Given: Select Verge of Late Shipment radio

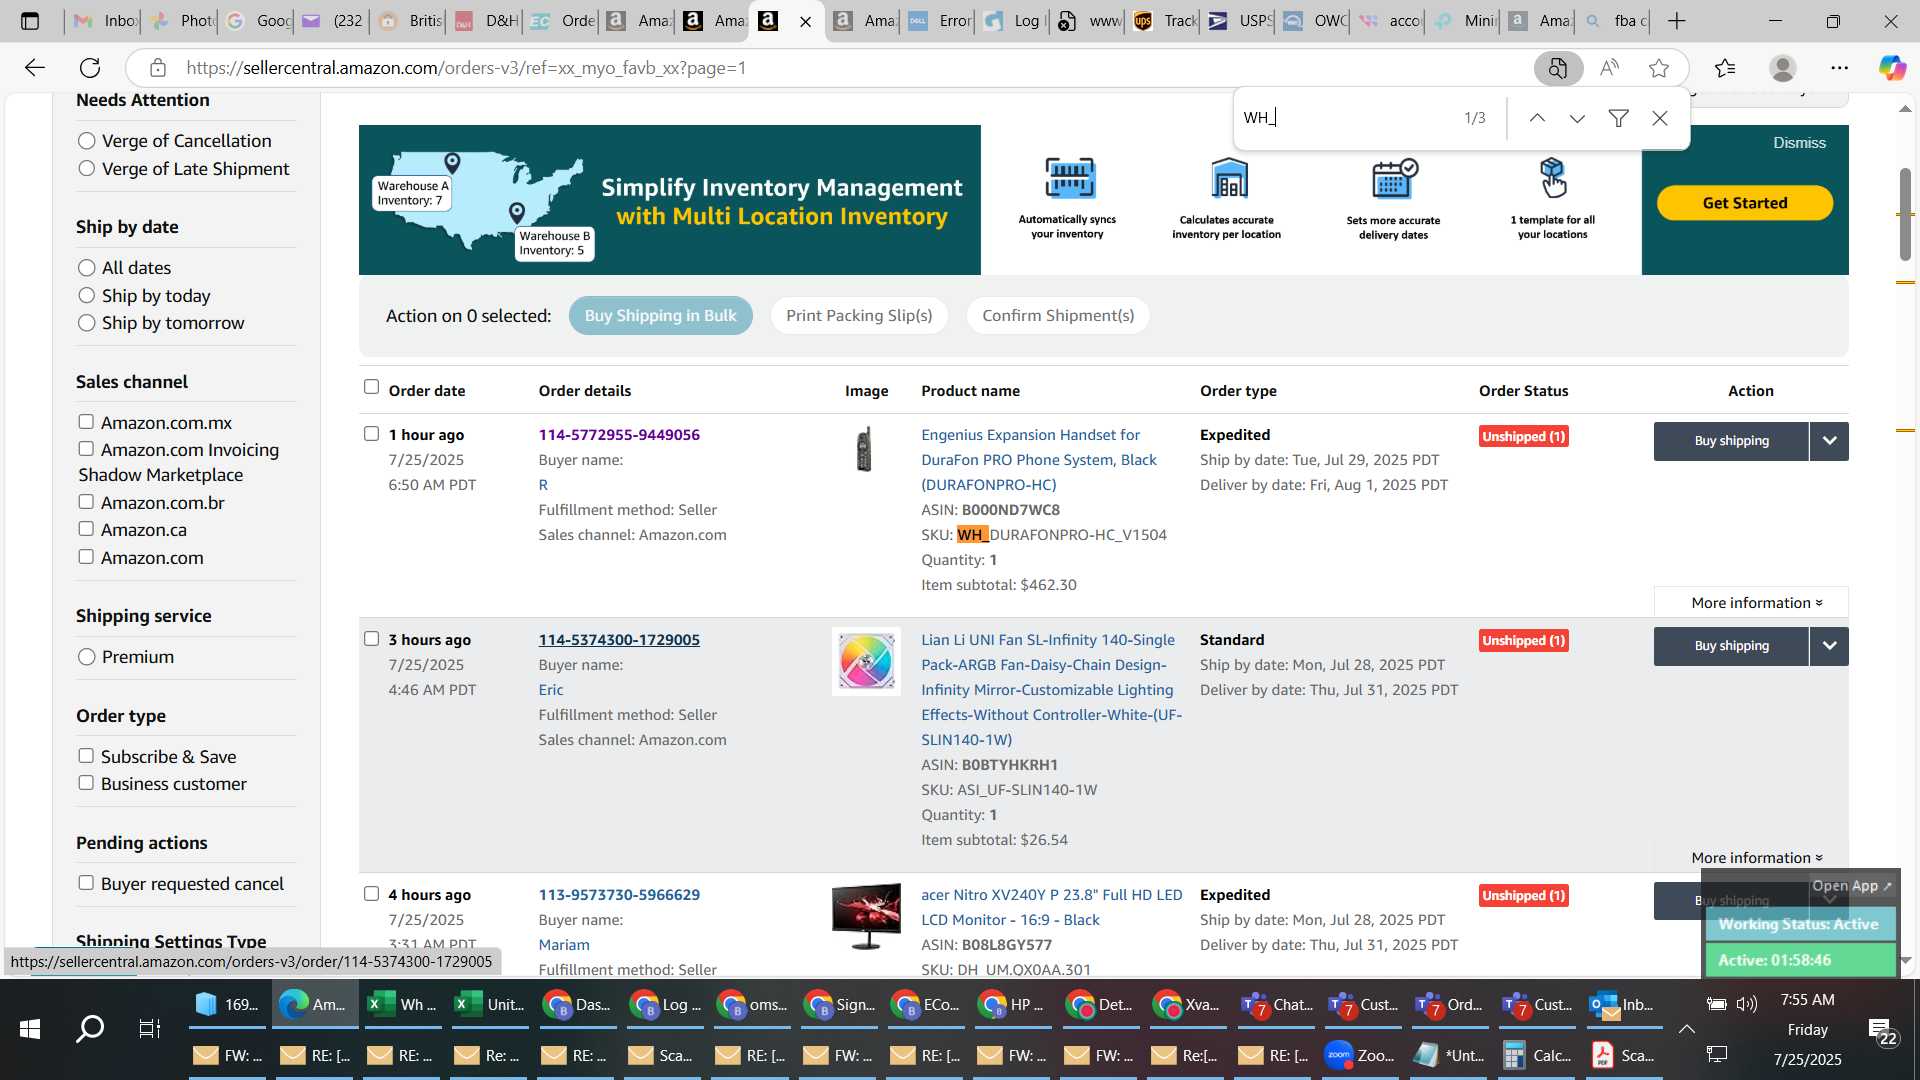Looking at the screenshot, I should pos(87,169).
